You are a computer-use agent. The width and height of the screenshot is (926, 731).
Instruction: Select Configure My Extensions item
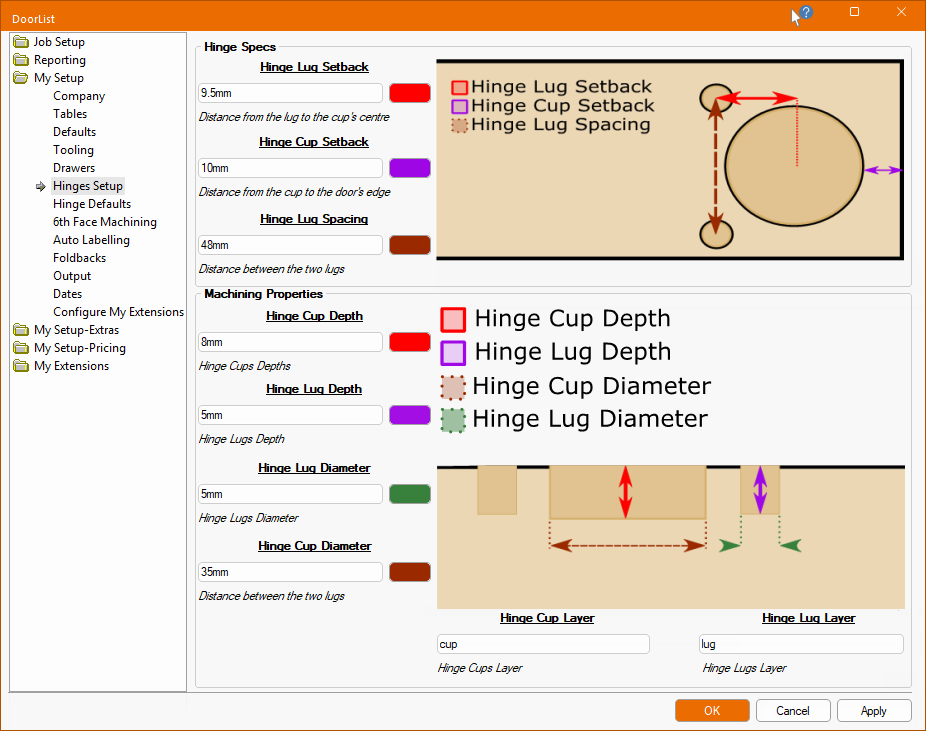coord(118,312)
